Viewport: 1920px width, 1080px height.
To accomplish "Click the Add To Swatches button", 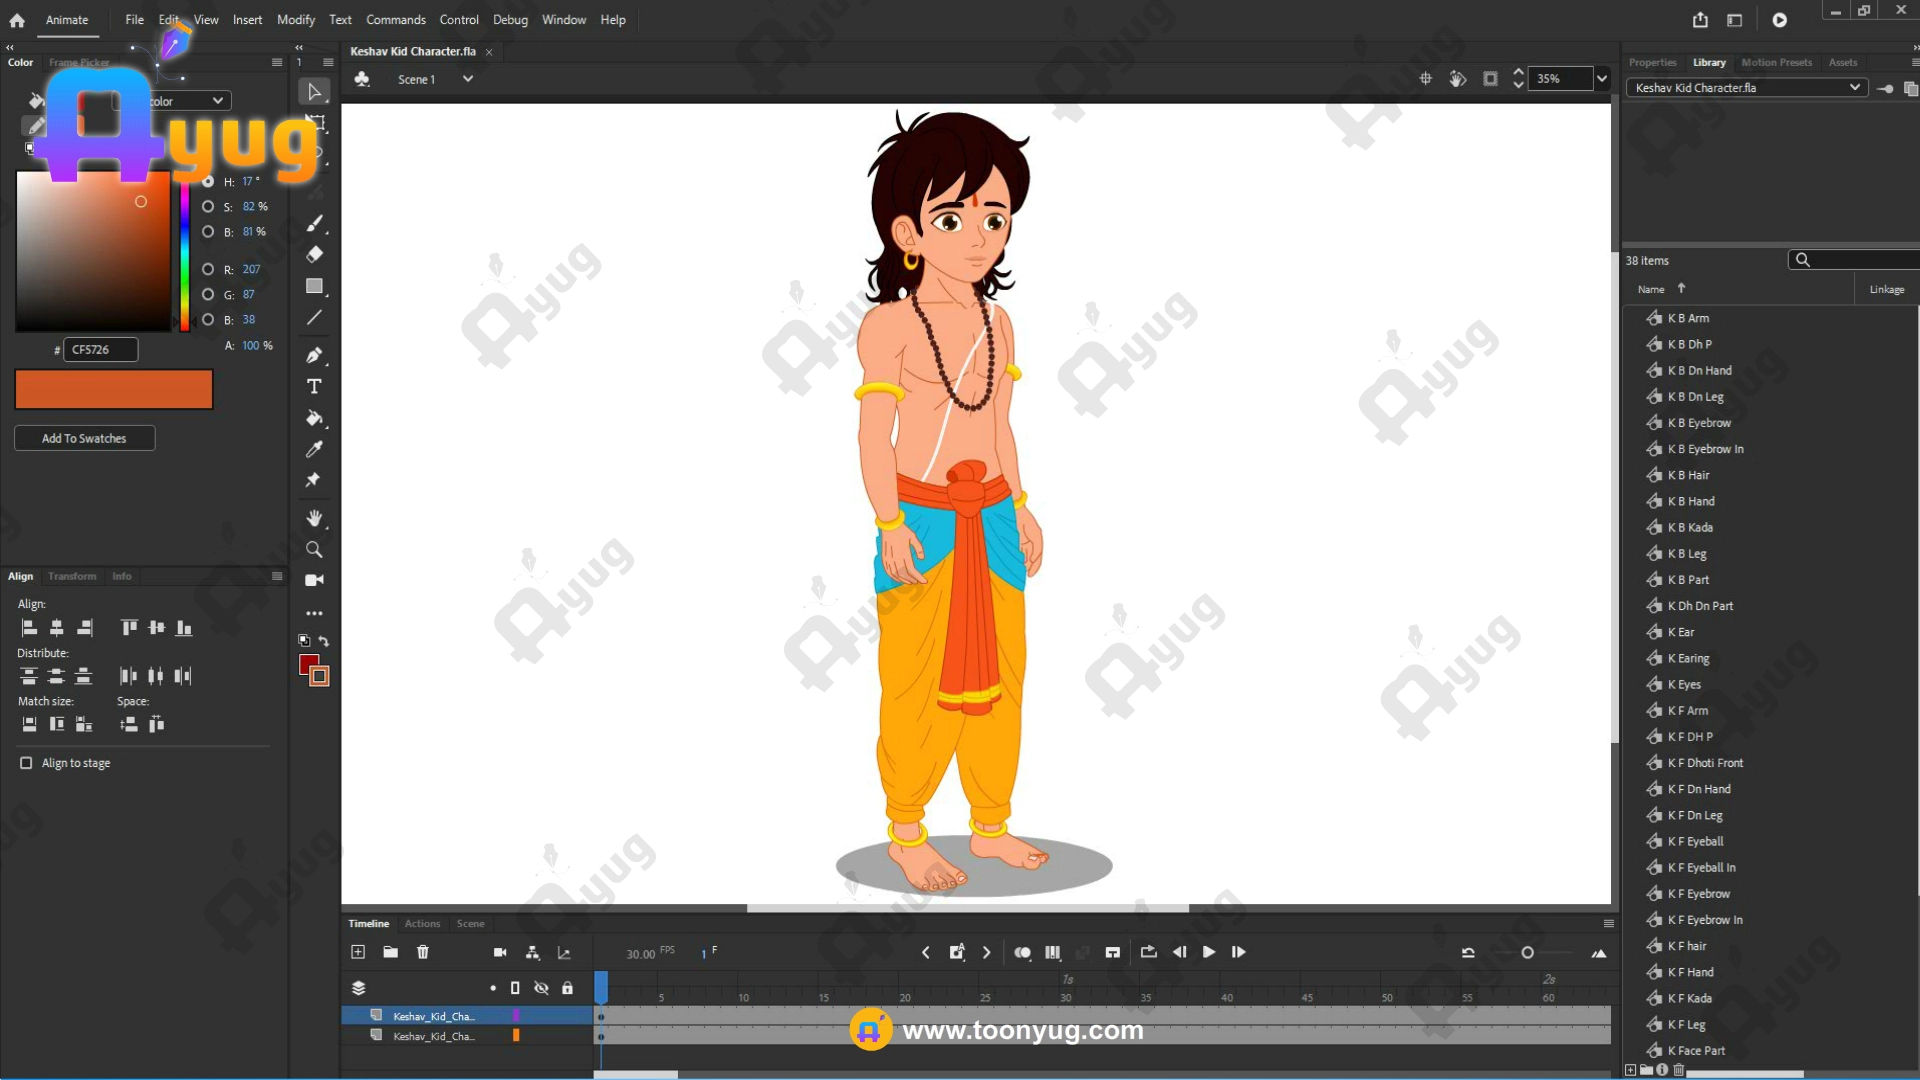I will 84,438.
